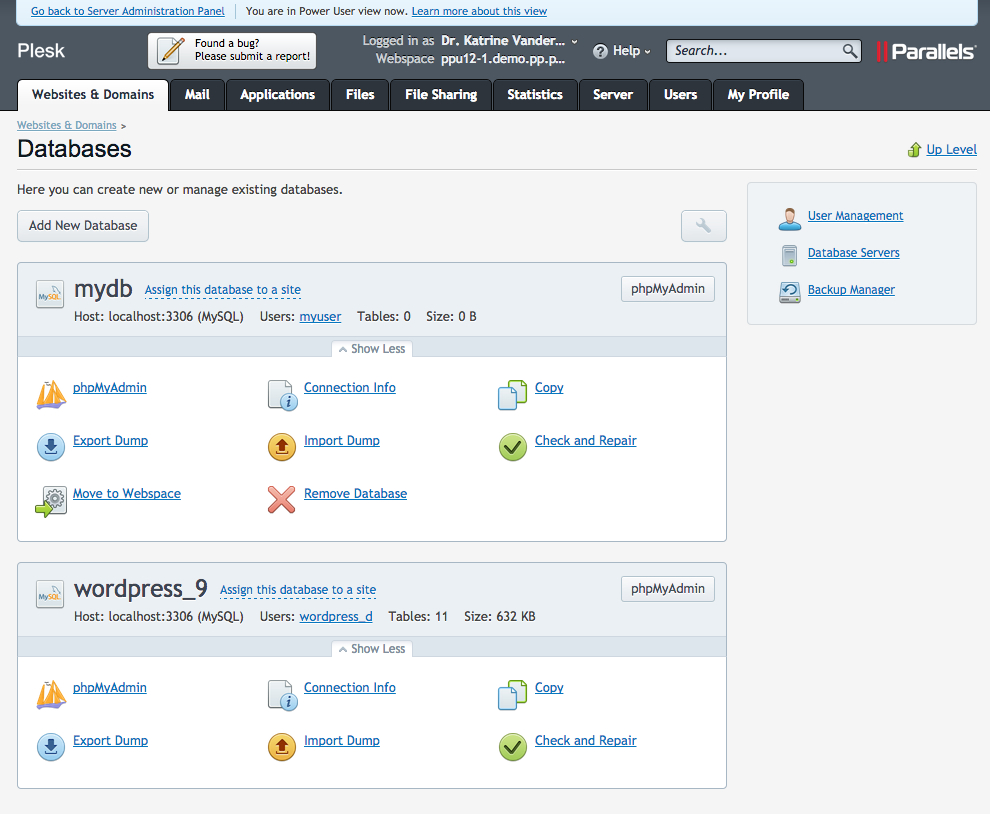Go to the My Profile tab

758,95
